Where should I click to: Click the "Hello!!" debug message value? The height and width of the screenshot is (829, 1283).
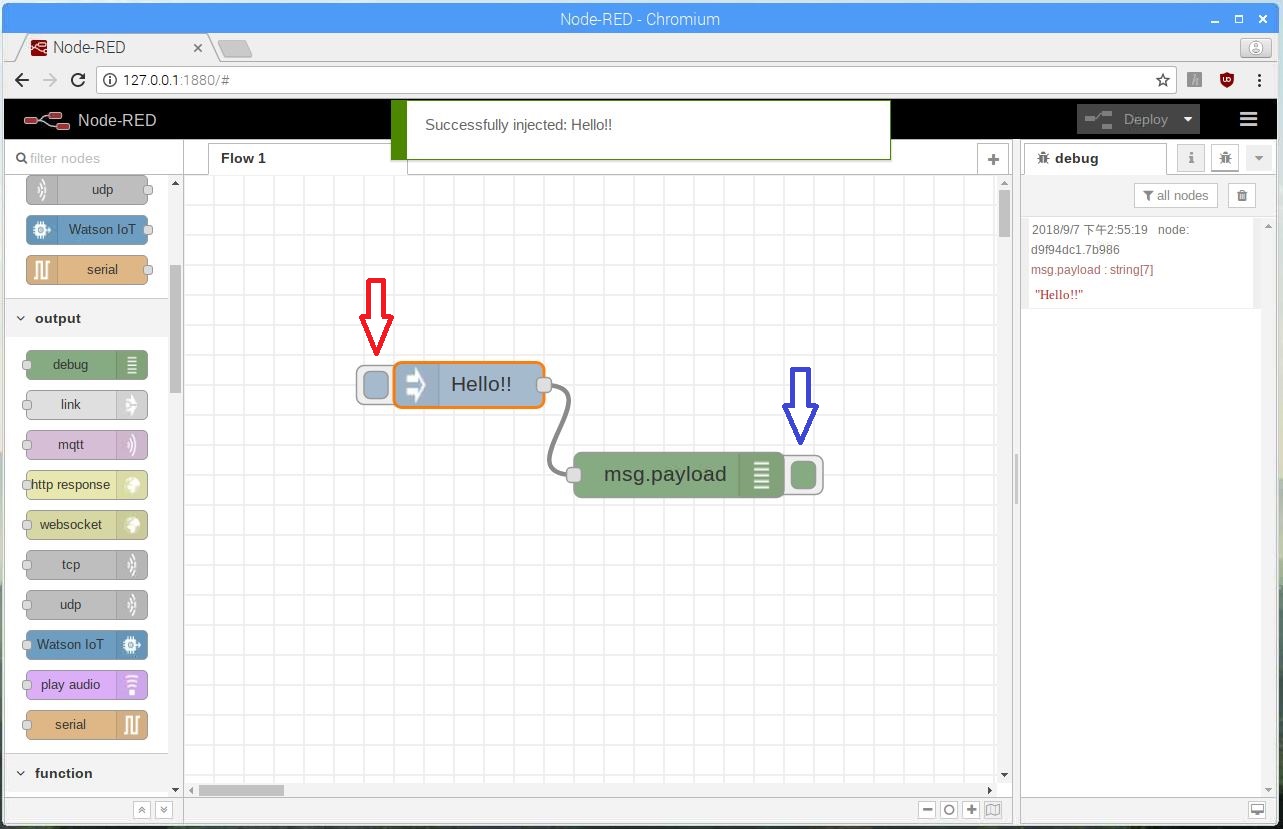point(1060,295)
